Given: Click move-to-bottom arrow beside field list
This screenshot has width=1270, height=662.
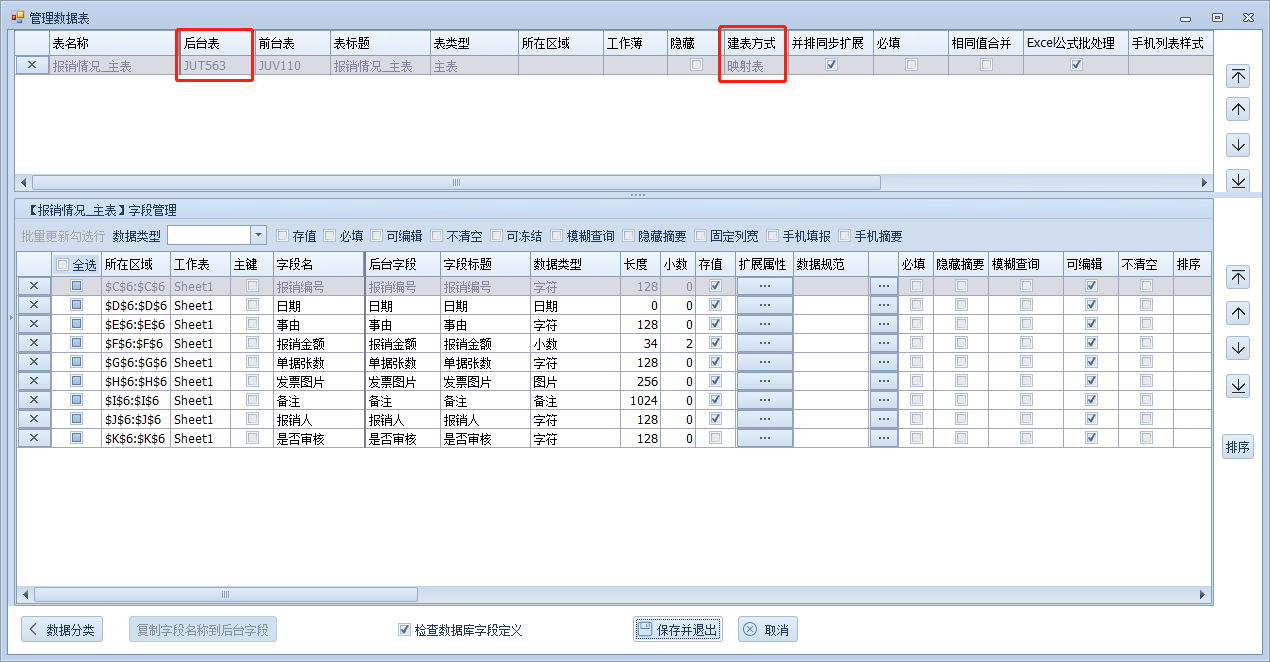Looking at the screenshot, I should click(x=1238, y=386).
